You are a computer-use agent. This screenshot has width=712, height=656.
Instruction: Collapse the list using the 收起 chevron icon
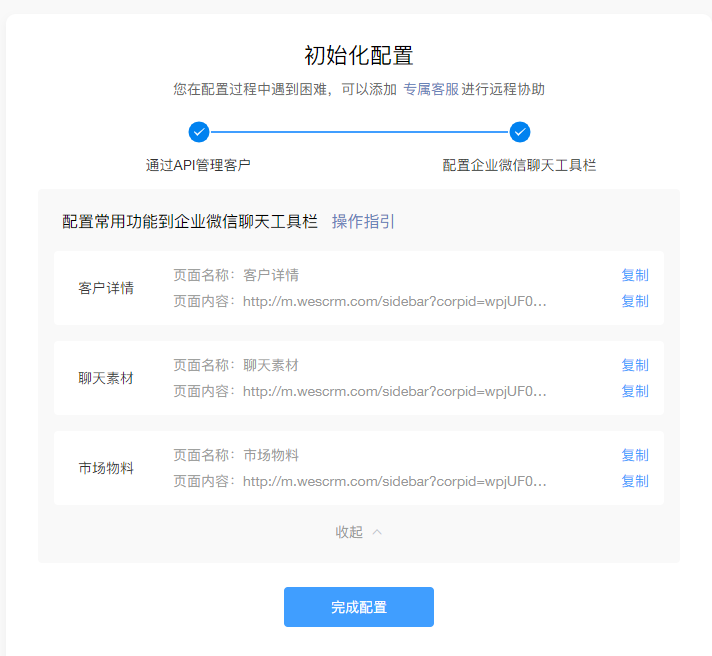[x=377, y=532]
